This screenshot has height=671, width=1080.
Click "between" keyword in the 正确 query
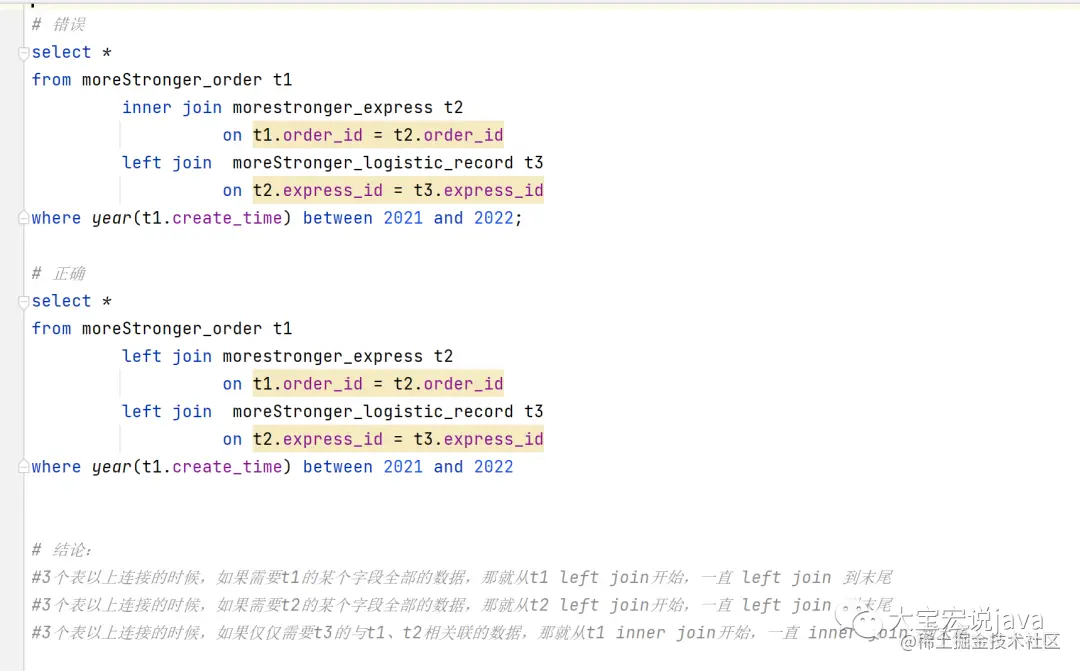[338, 467]
